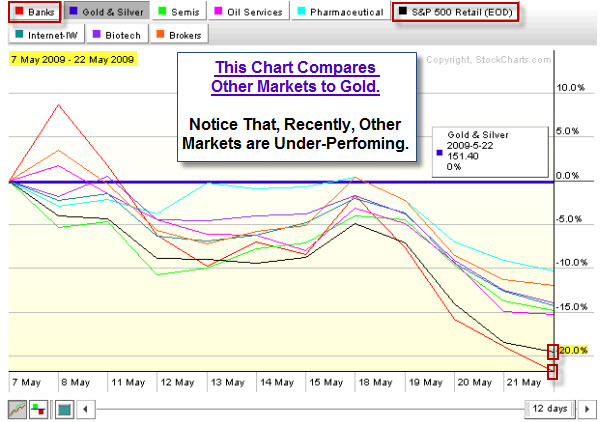Click the timeline slider track

tap(300, 408)
